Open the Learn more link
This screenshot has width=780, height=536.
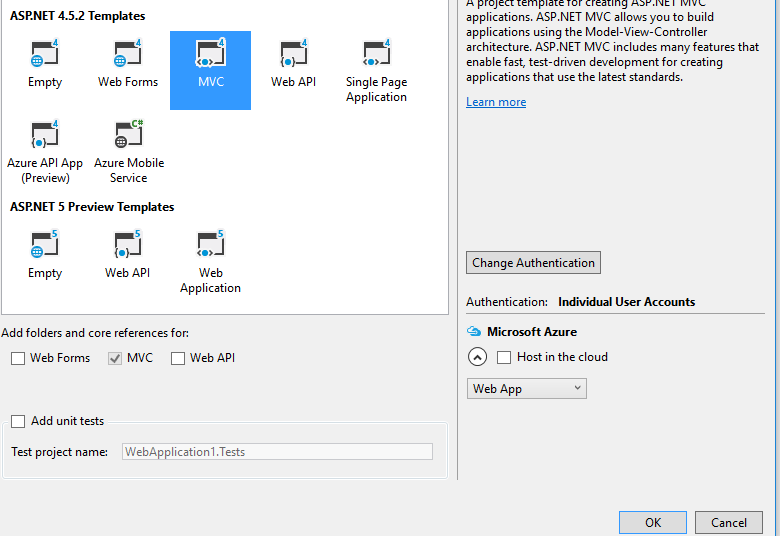click(496, 102)
